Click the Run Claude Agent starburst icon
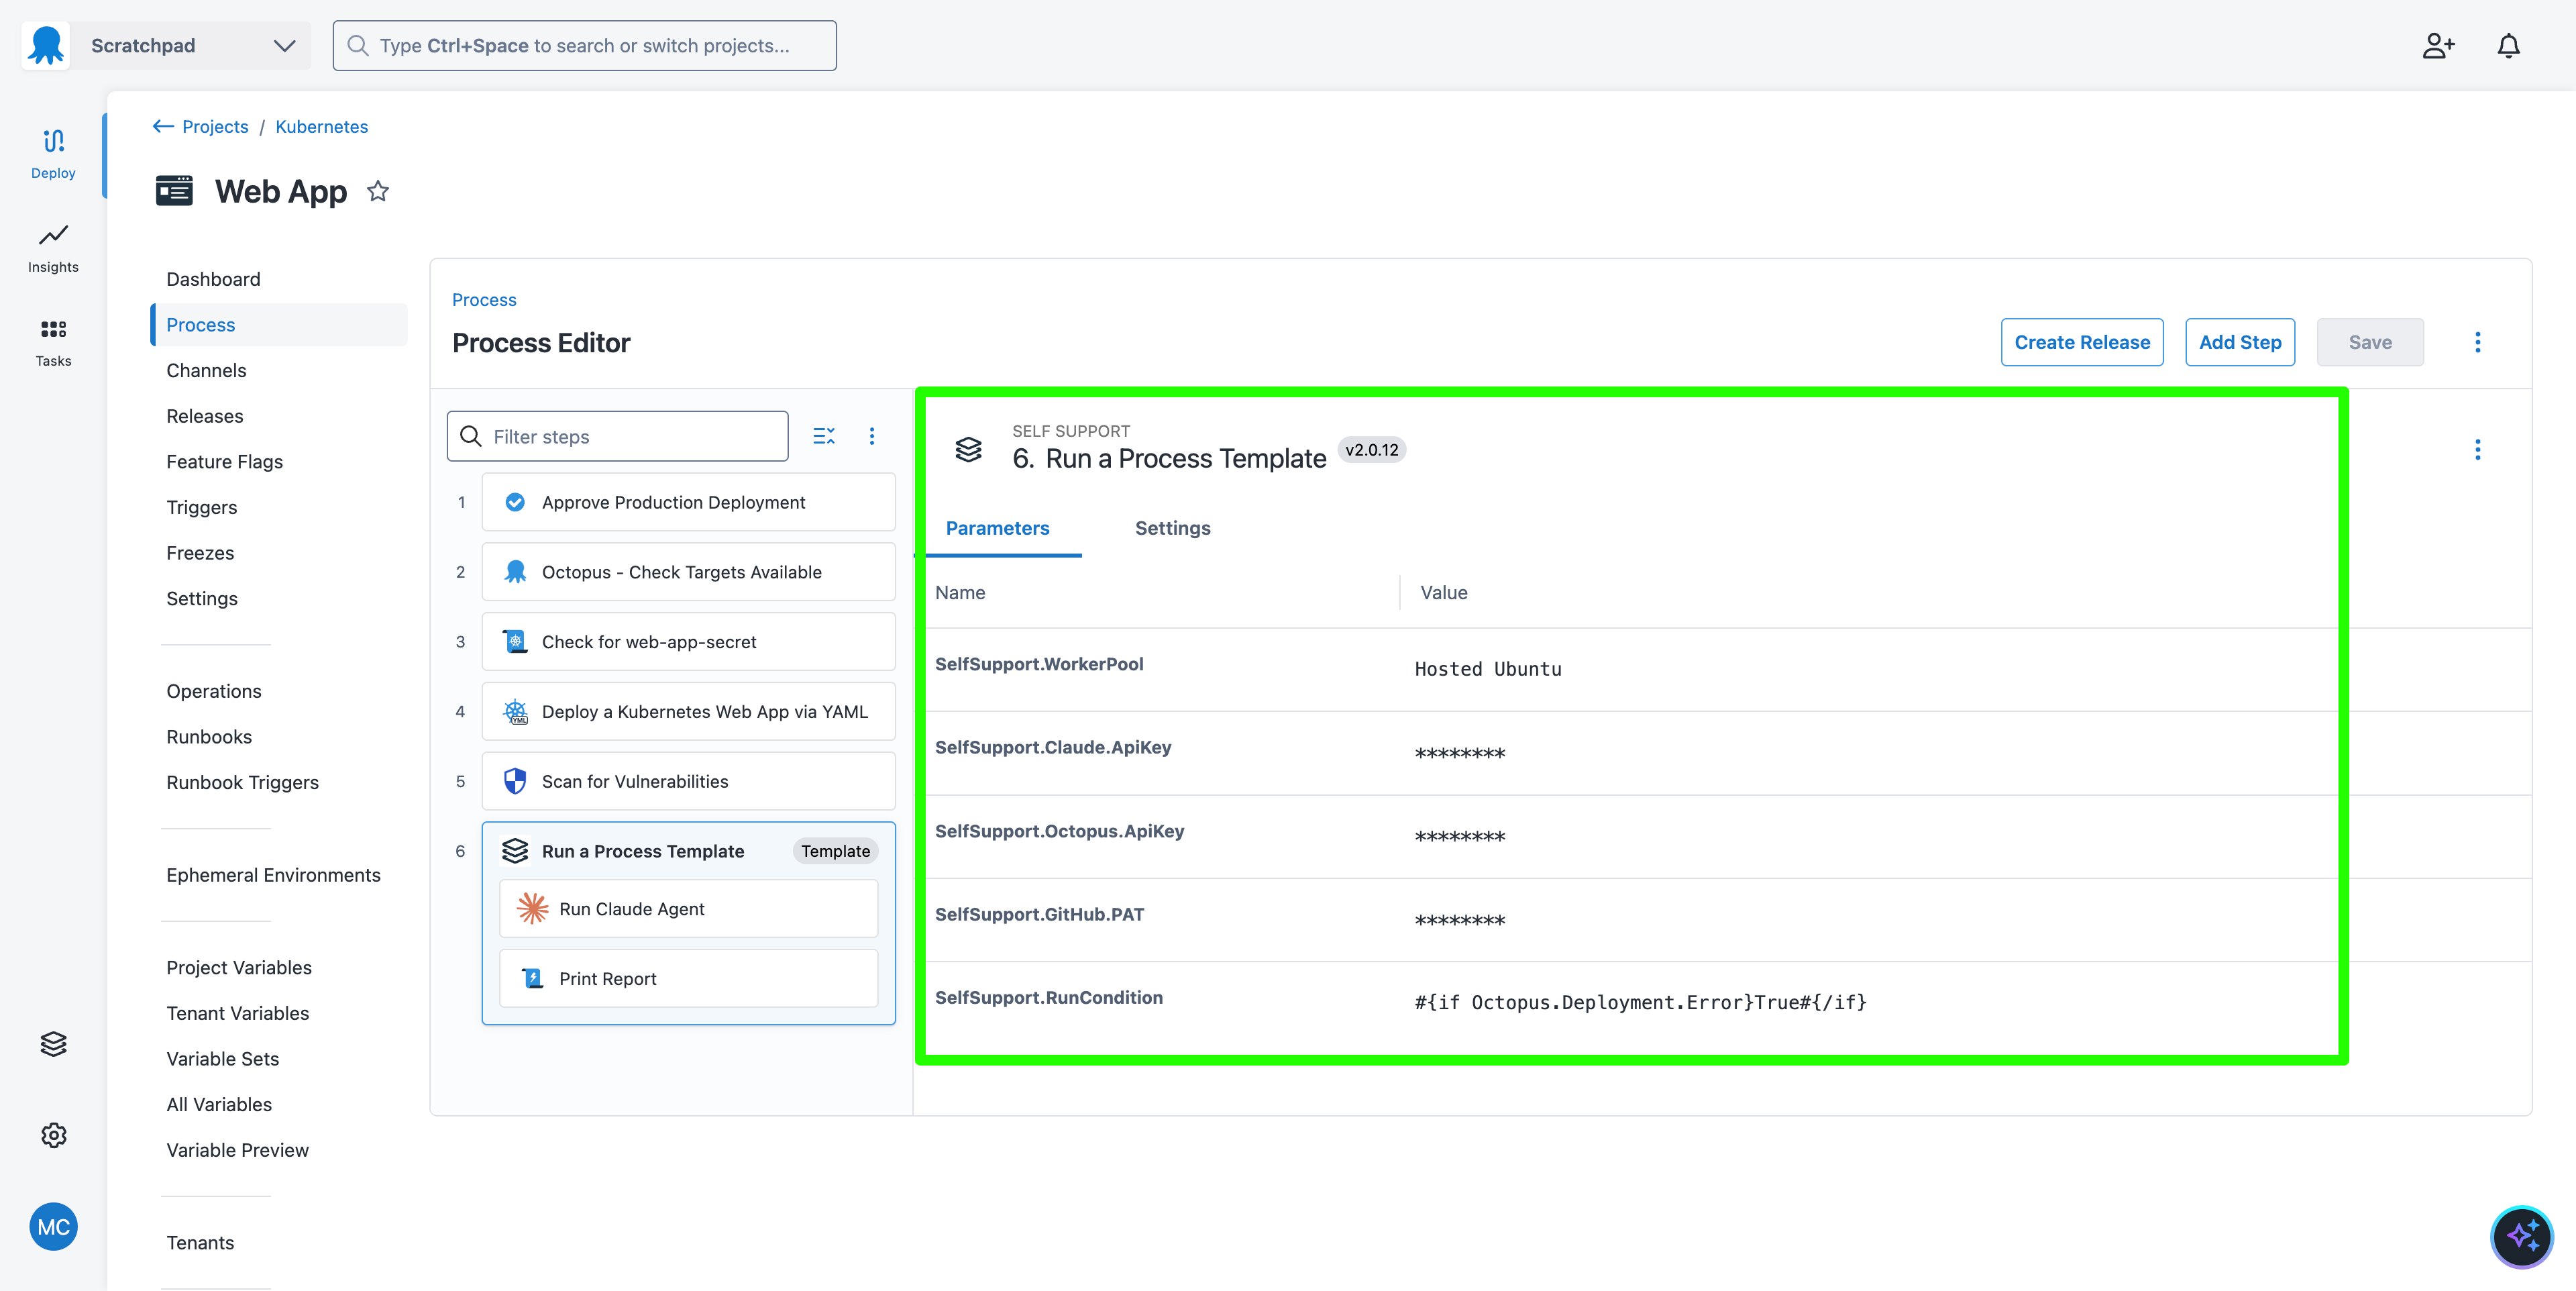Viewport: 2576px width, 1291px height. pos(532,908)
